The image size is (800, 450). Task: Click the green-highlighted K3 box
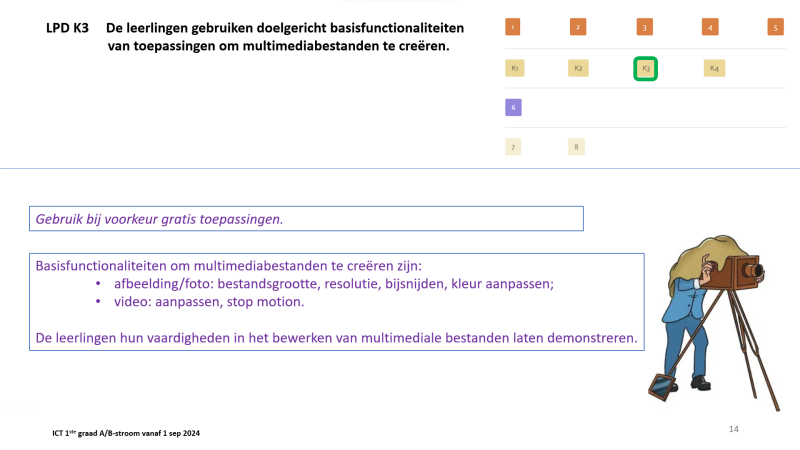tap(645, 68)
